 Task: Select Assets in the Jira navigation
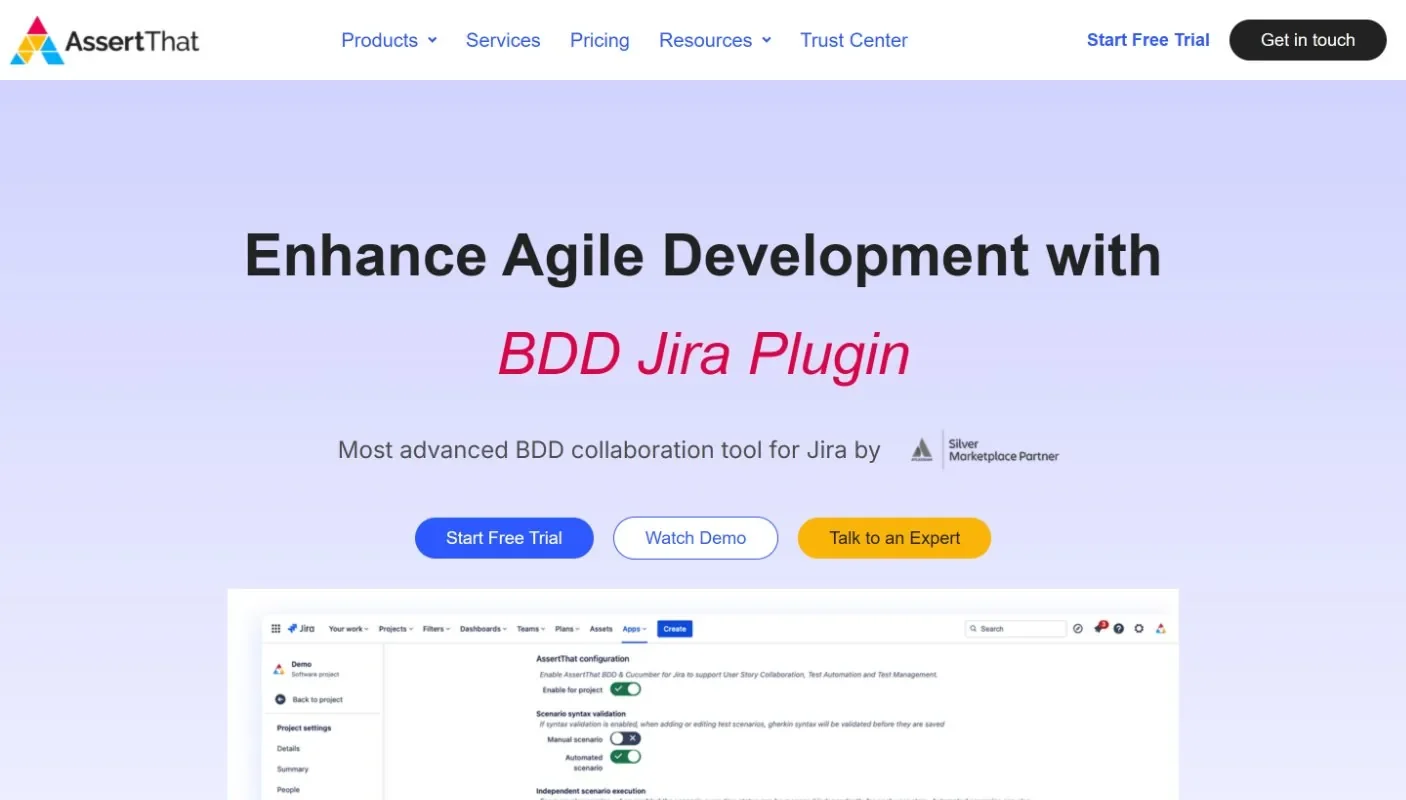click(x=601, y=629)
